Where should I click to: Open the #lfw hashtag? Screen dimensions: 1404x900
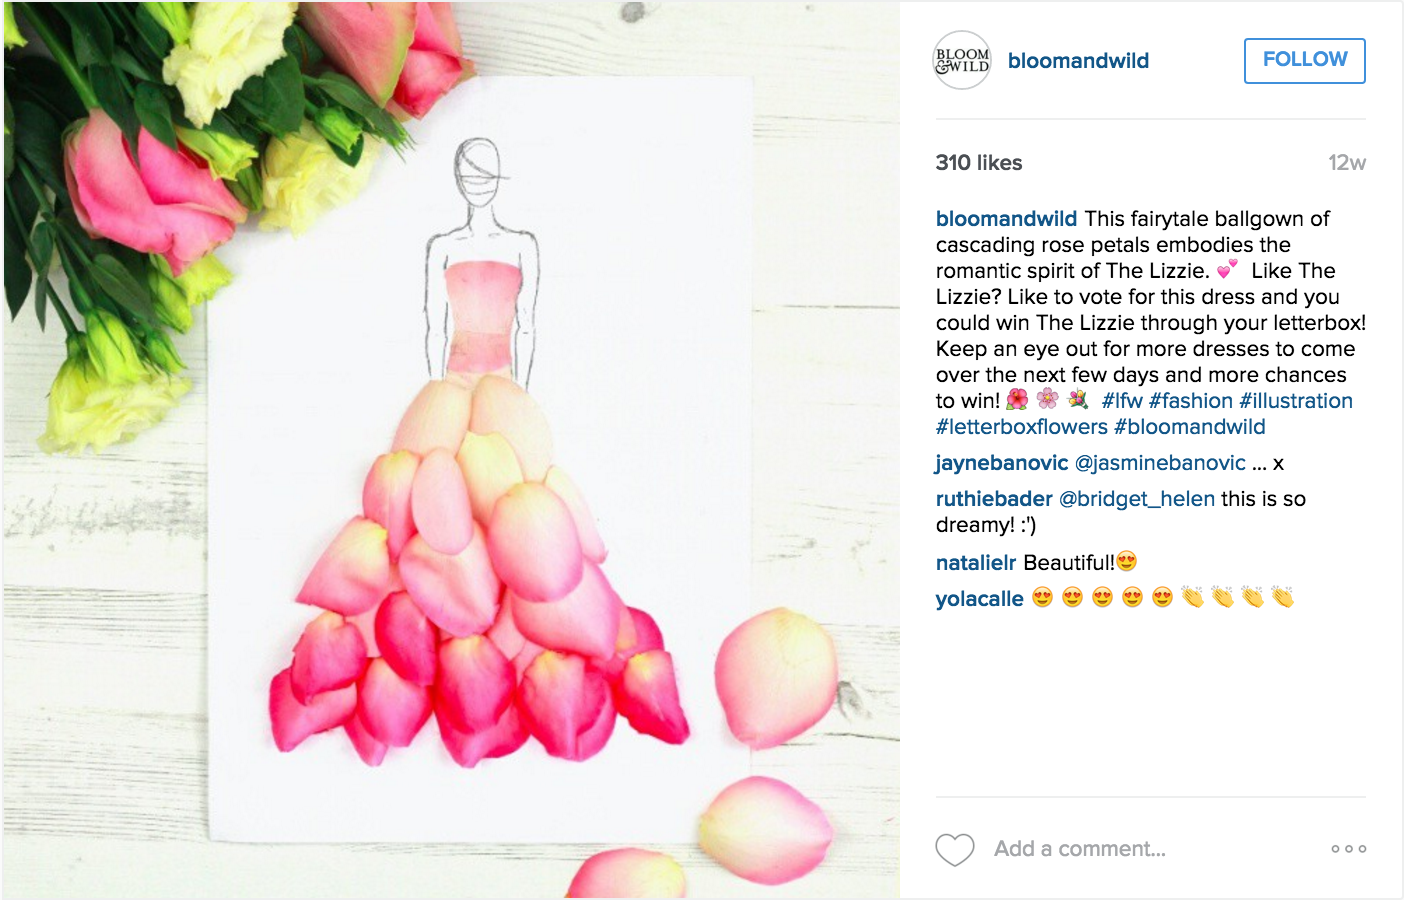point(1122,401)
